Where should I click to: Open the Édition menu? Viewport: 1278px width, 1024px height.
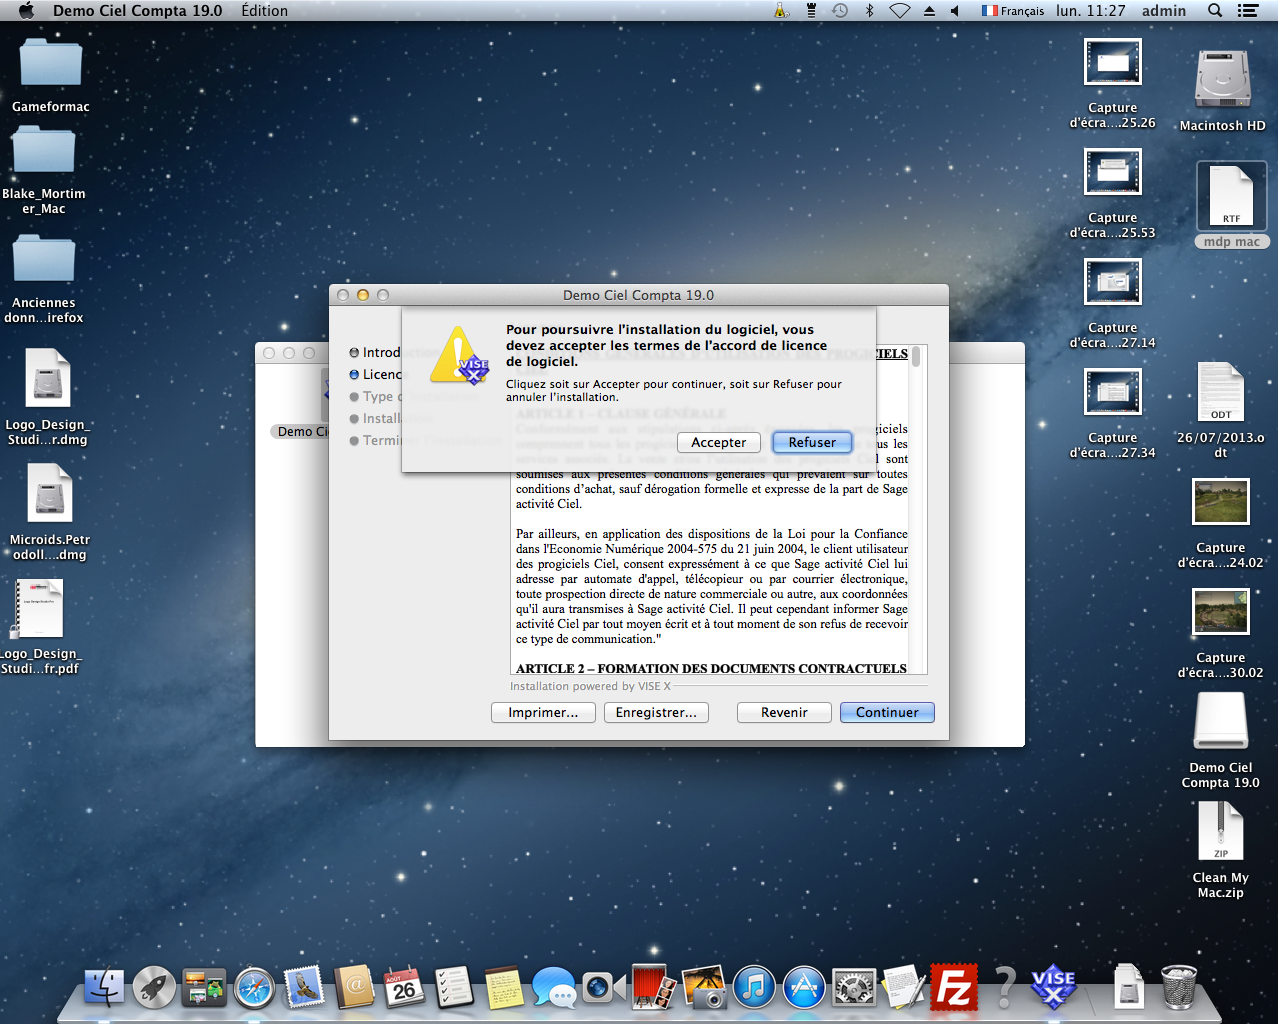264,10
